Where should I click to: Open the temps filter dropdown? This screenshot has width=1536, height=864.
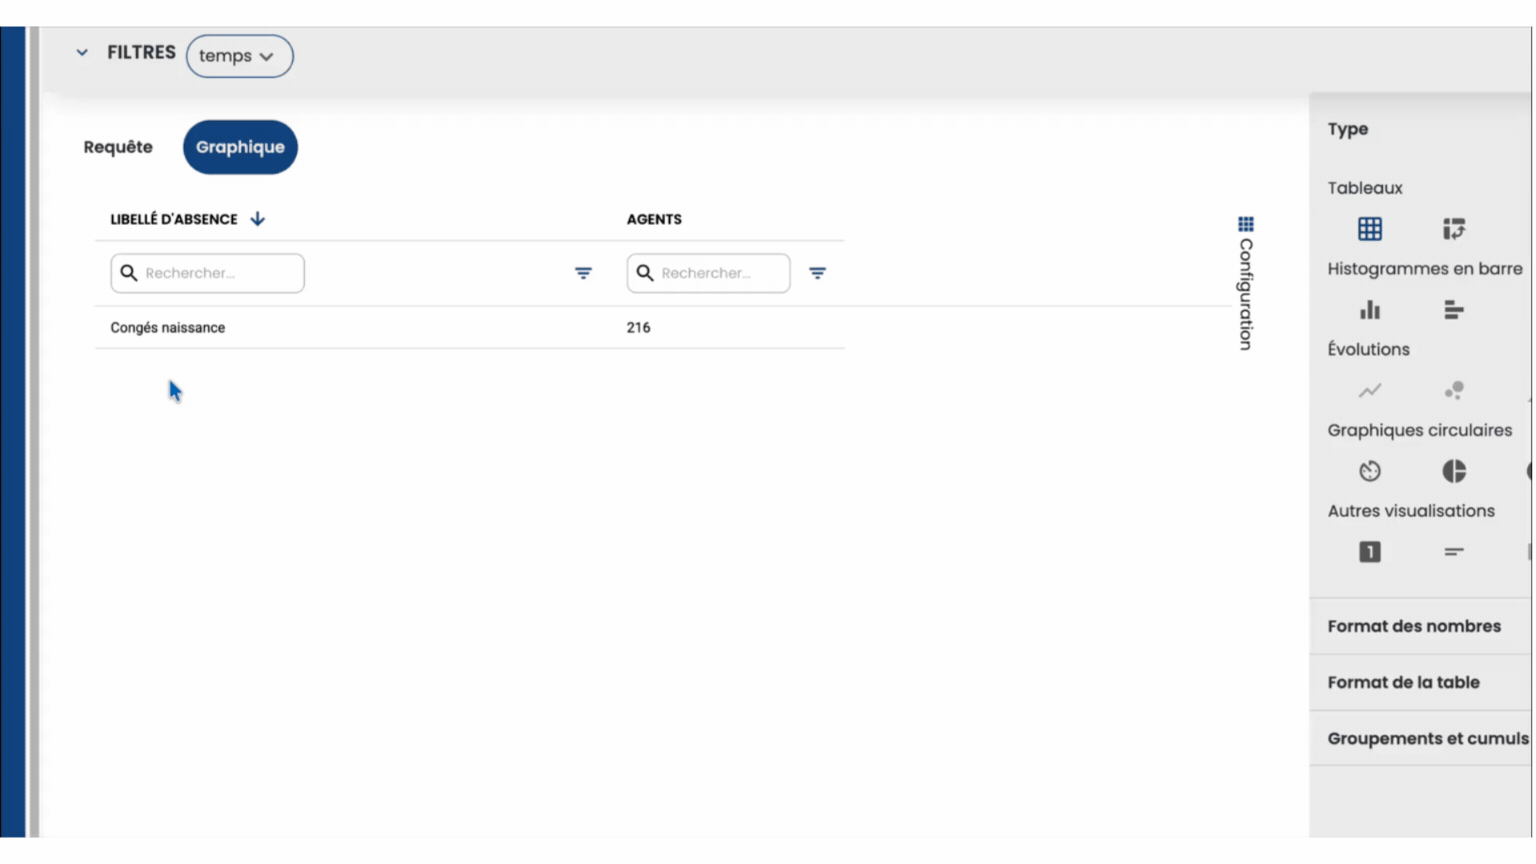tap(239, 56)
